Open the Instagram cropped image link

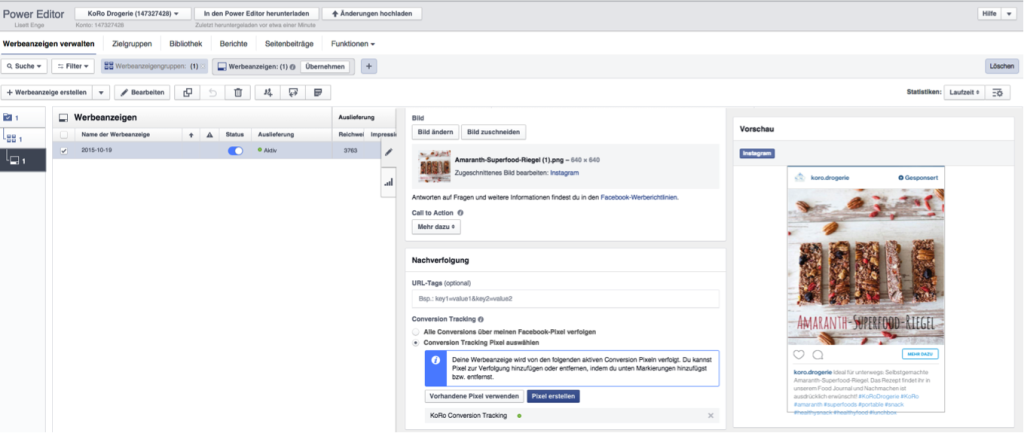564,172
